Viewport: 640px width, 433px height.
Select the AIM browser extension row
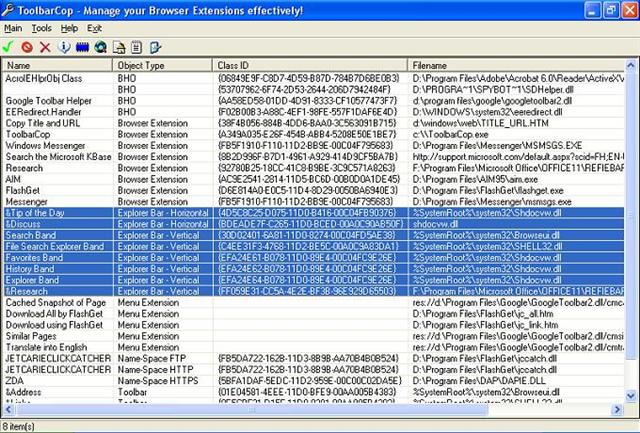pyautogui.click(x=313, y=179)
